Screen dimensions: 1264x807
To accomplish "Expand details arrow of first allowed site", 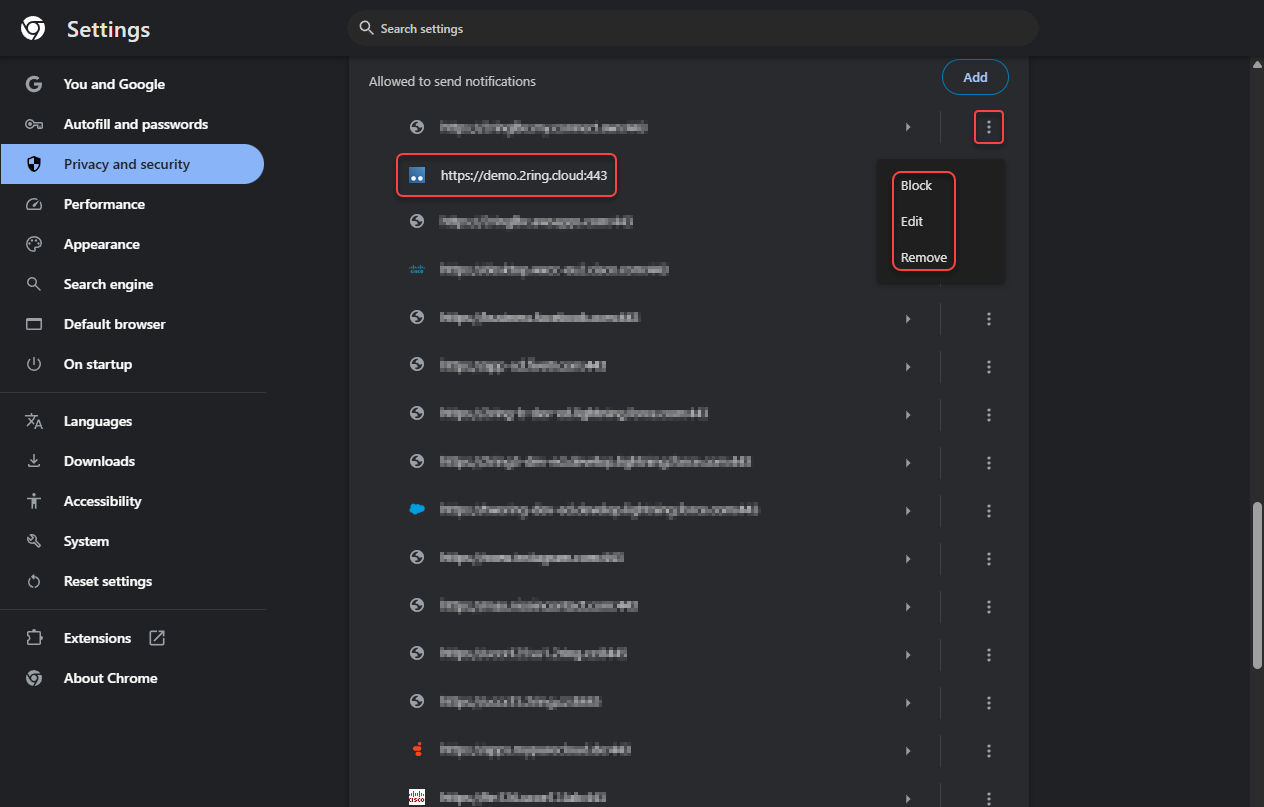I will (908, 127).
